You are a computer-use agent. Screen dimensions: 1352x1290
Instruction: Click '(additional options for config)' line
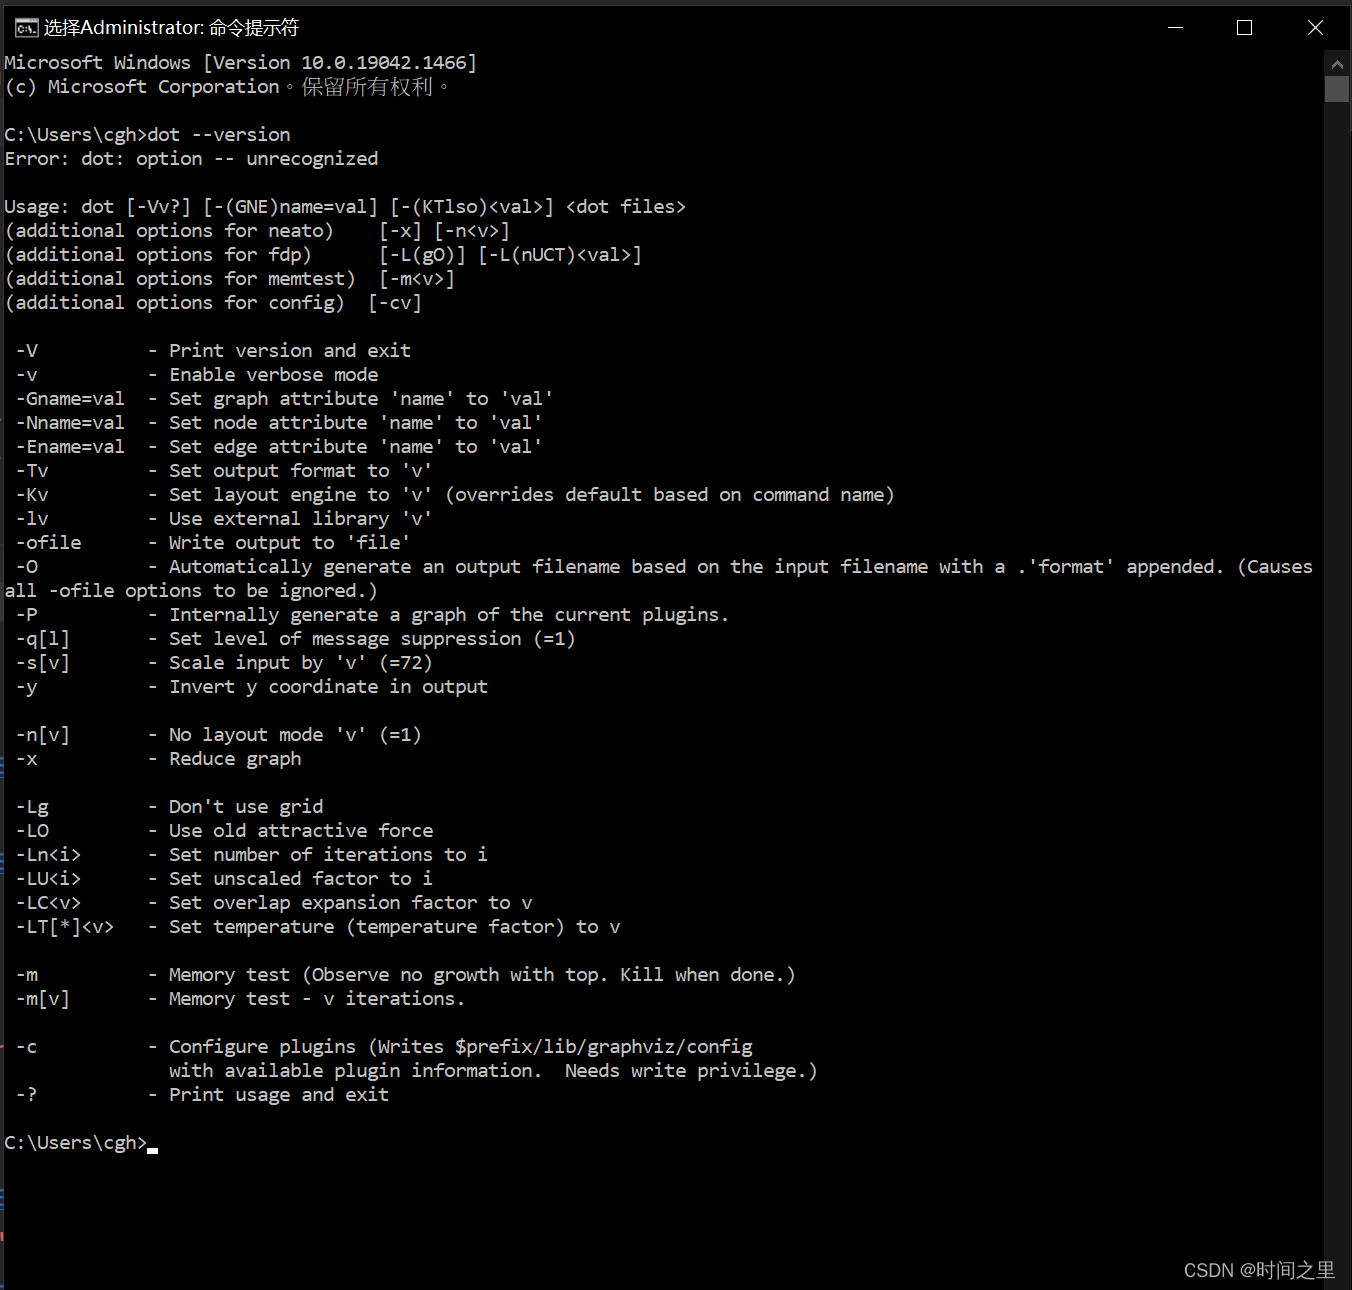click(213, 303)
